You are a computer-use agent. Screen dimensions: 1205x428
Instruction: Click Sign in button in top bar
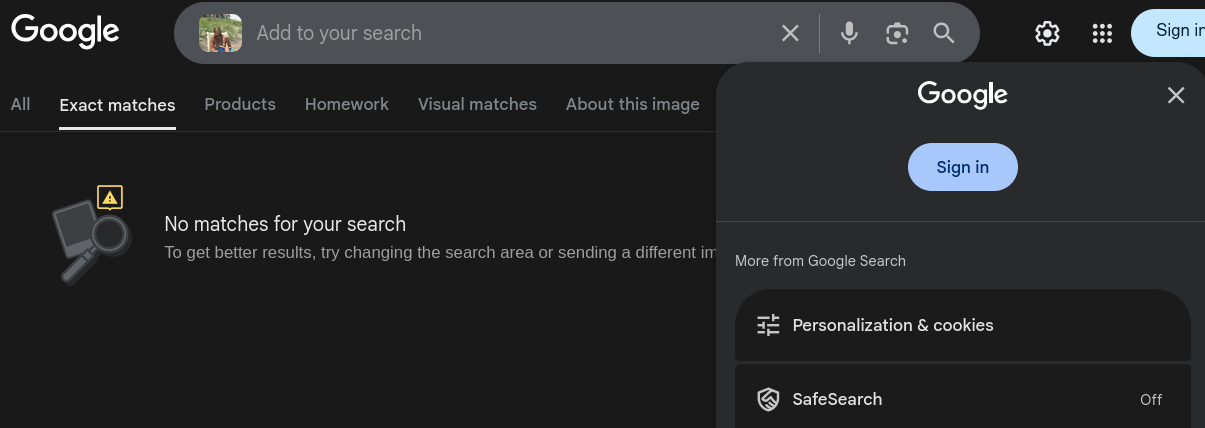1168,32
